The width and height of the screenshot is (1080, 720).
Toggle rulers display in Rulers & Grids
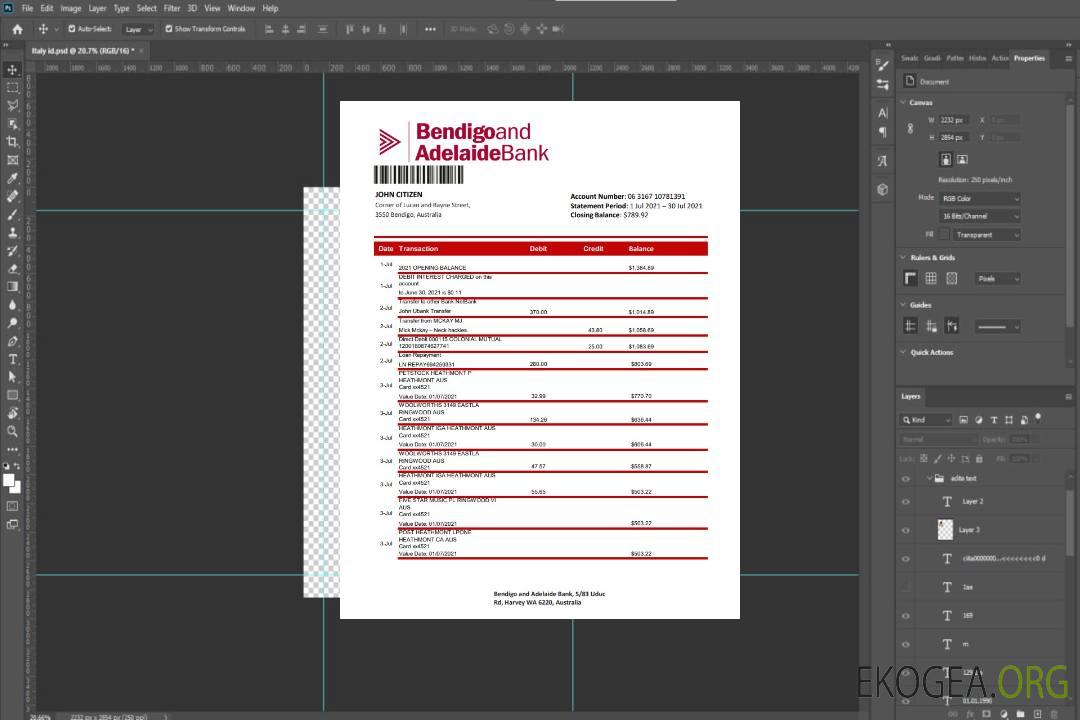911,278
